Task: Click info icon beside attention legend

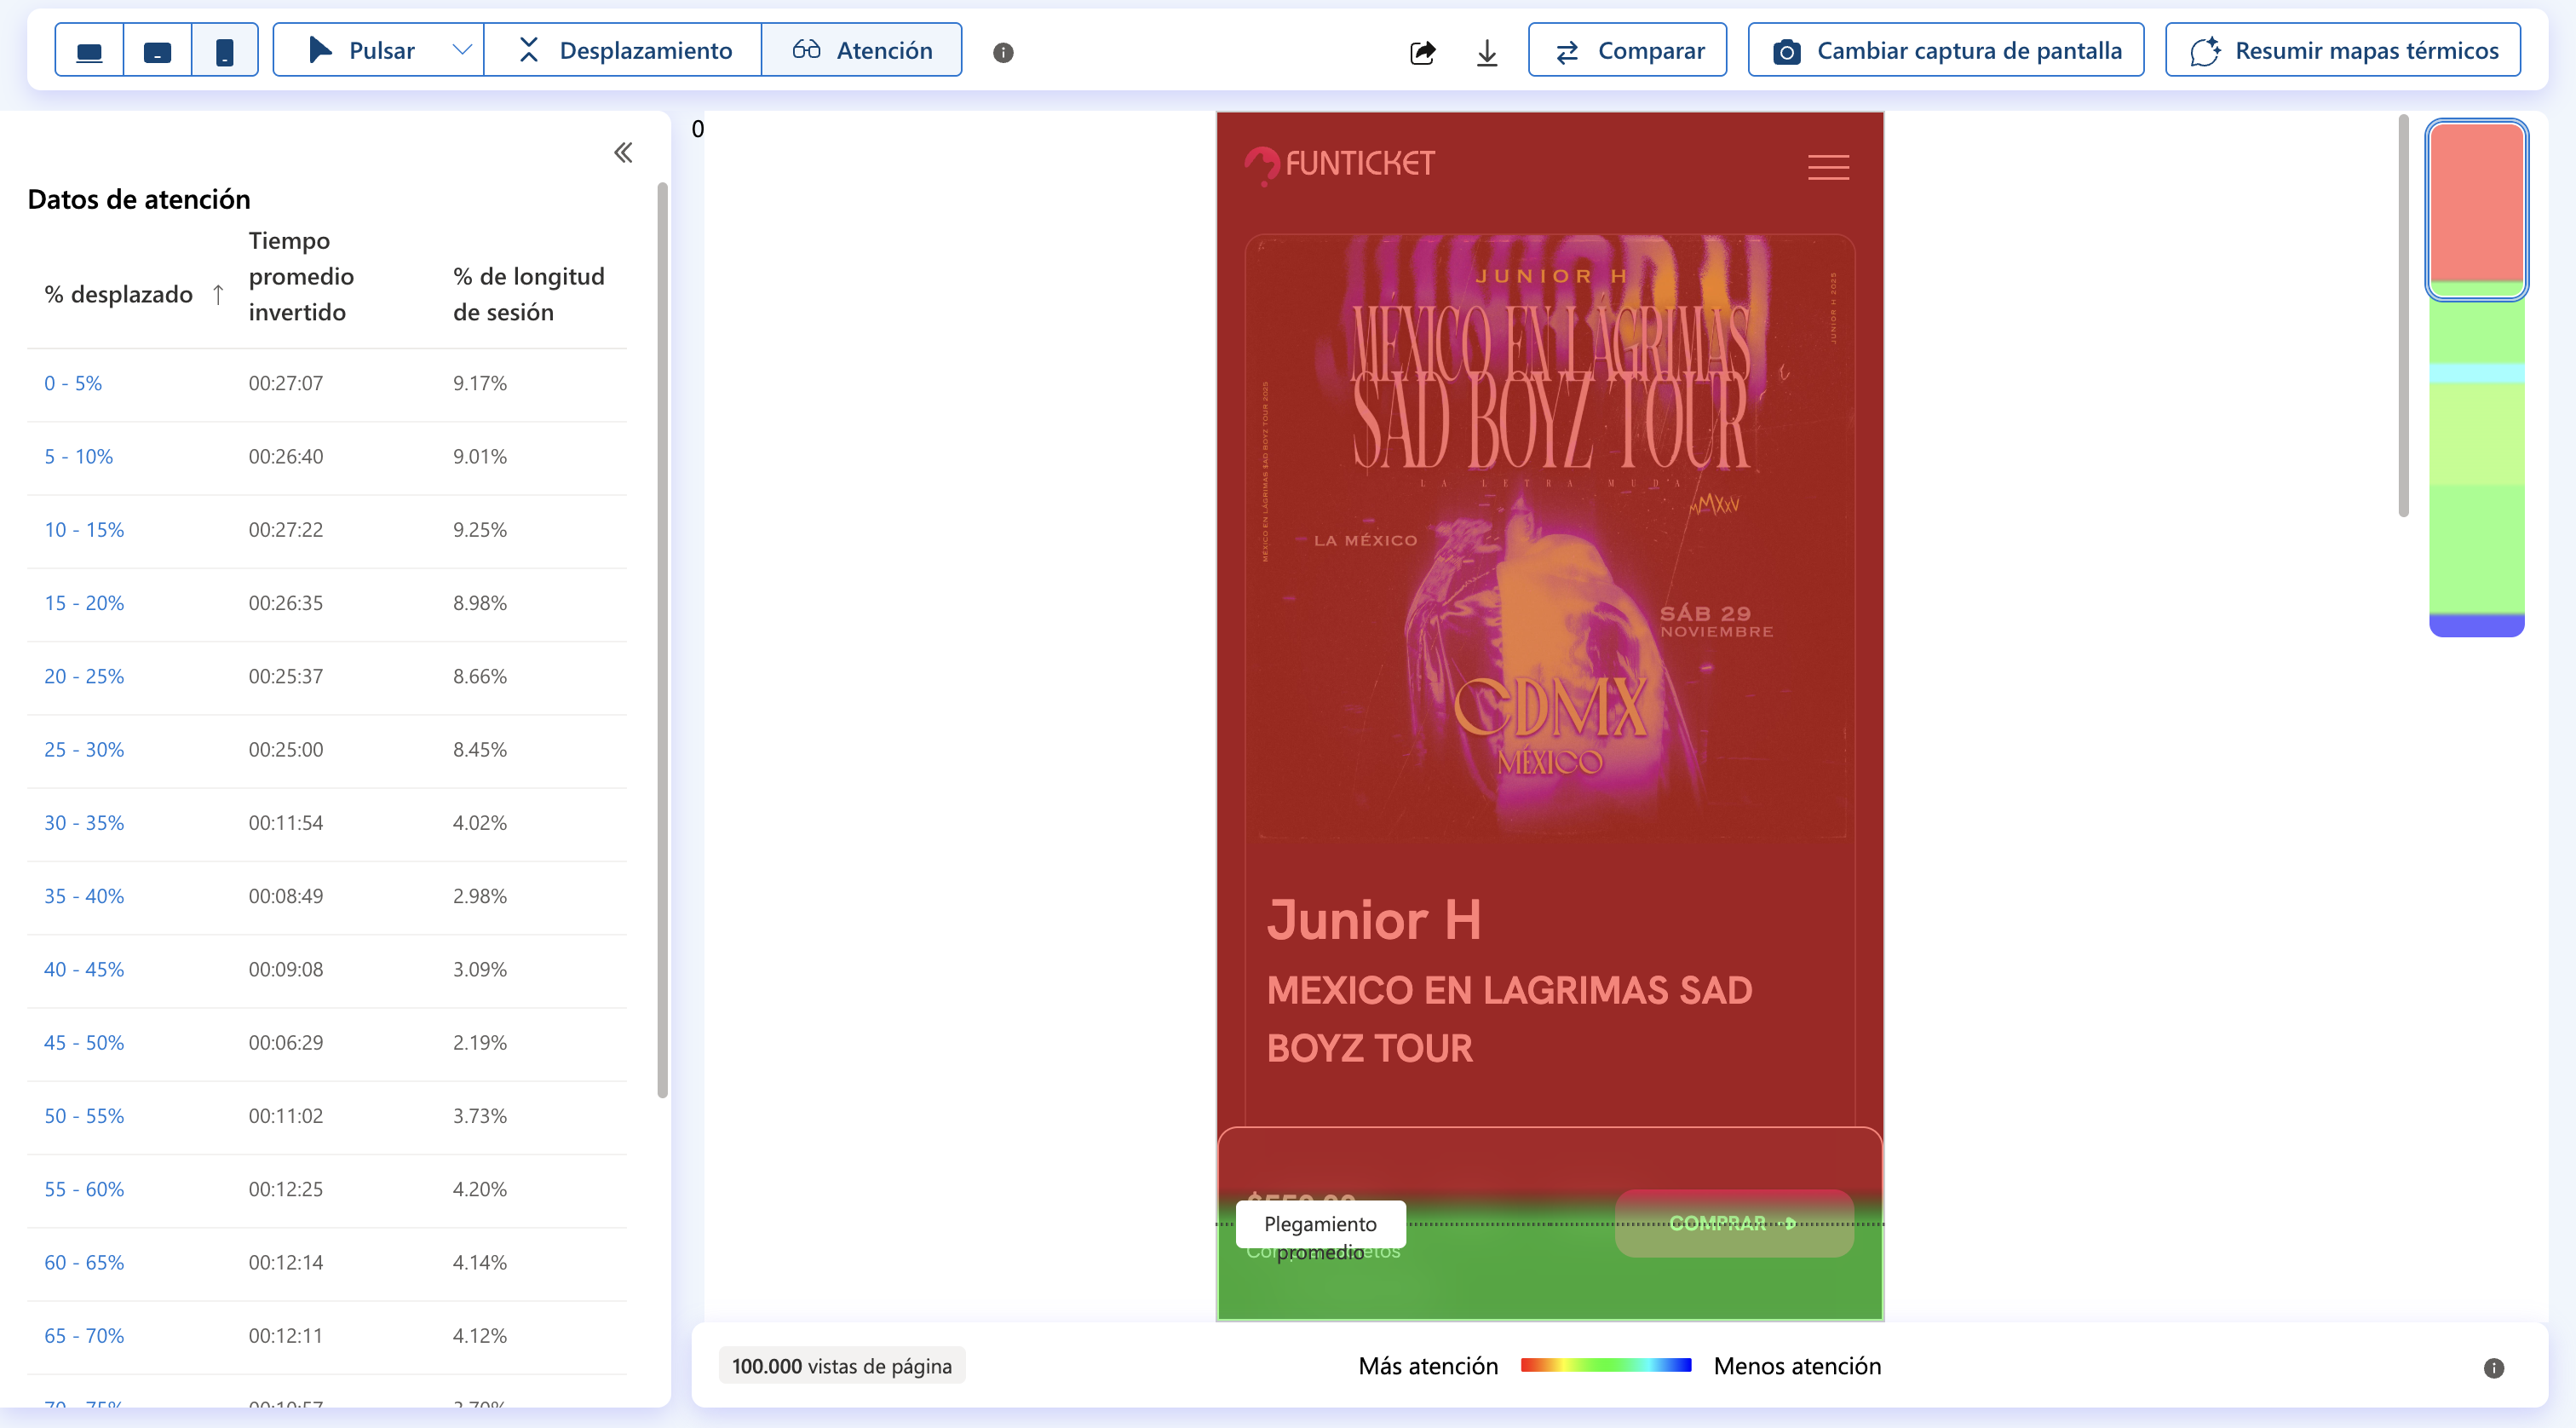Action: coord(2493,1368)
